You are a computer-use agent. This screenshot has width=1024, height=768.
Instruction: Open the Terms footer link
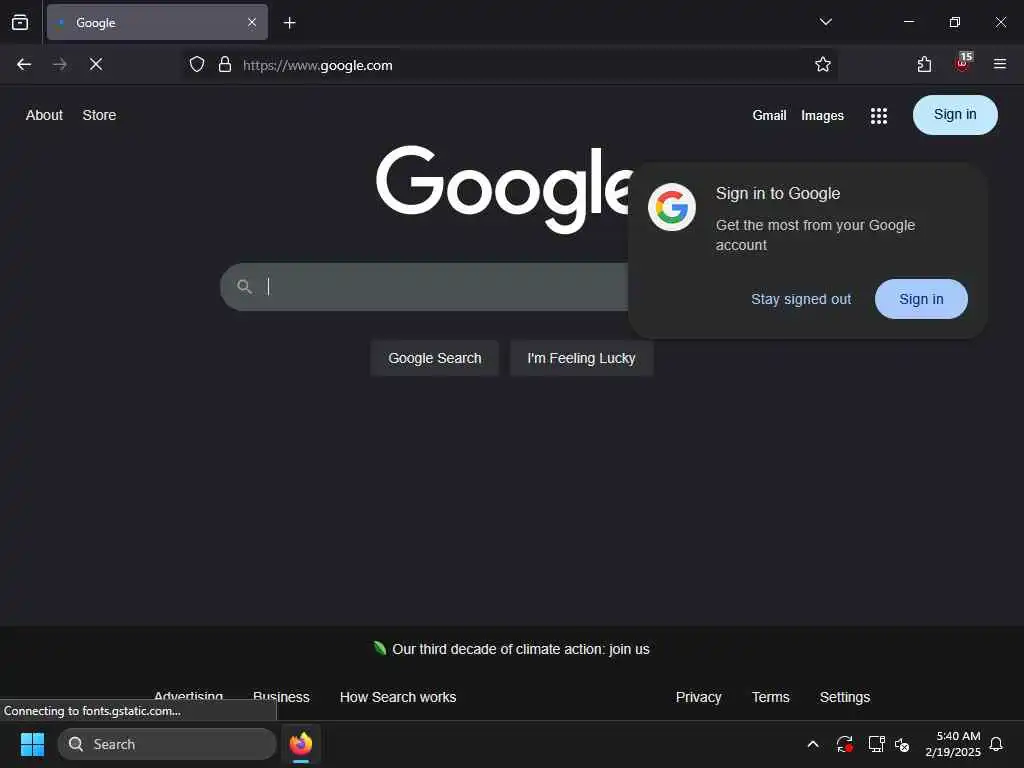pos(771,697)
